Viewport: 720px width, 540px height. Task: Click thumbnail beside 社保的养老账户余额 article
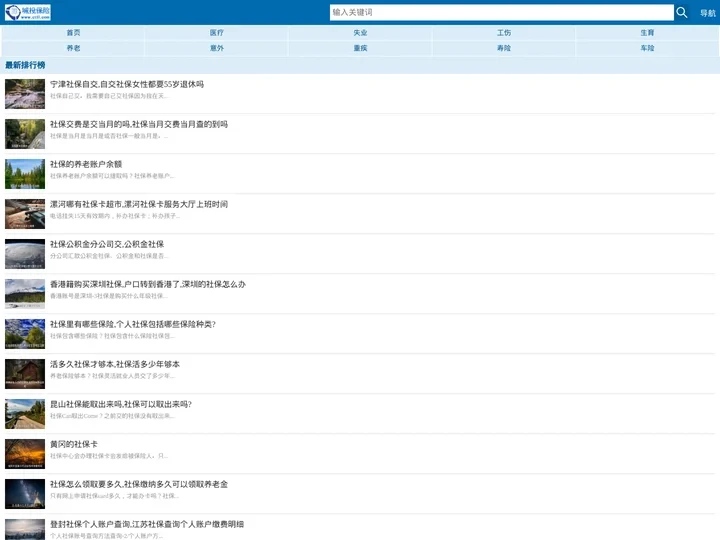(x=25, y=174)
